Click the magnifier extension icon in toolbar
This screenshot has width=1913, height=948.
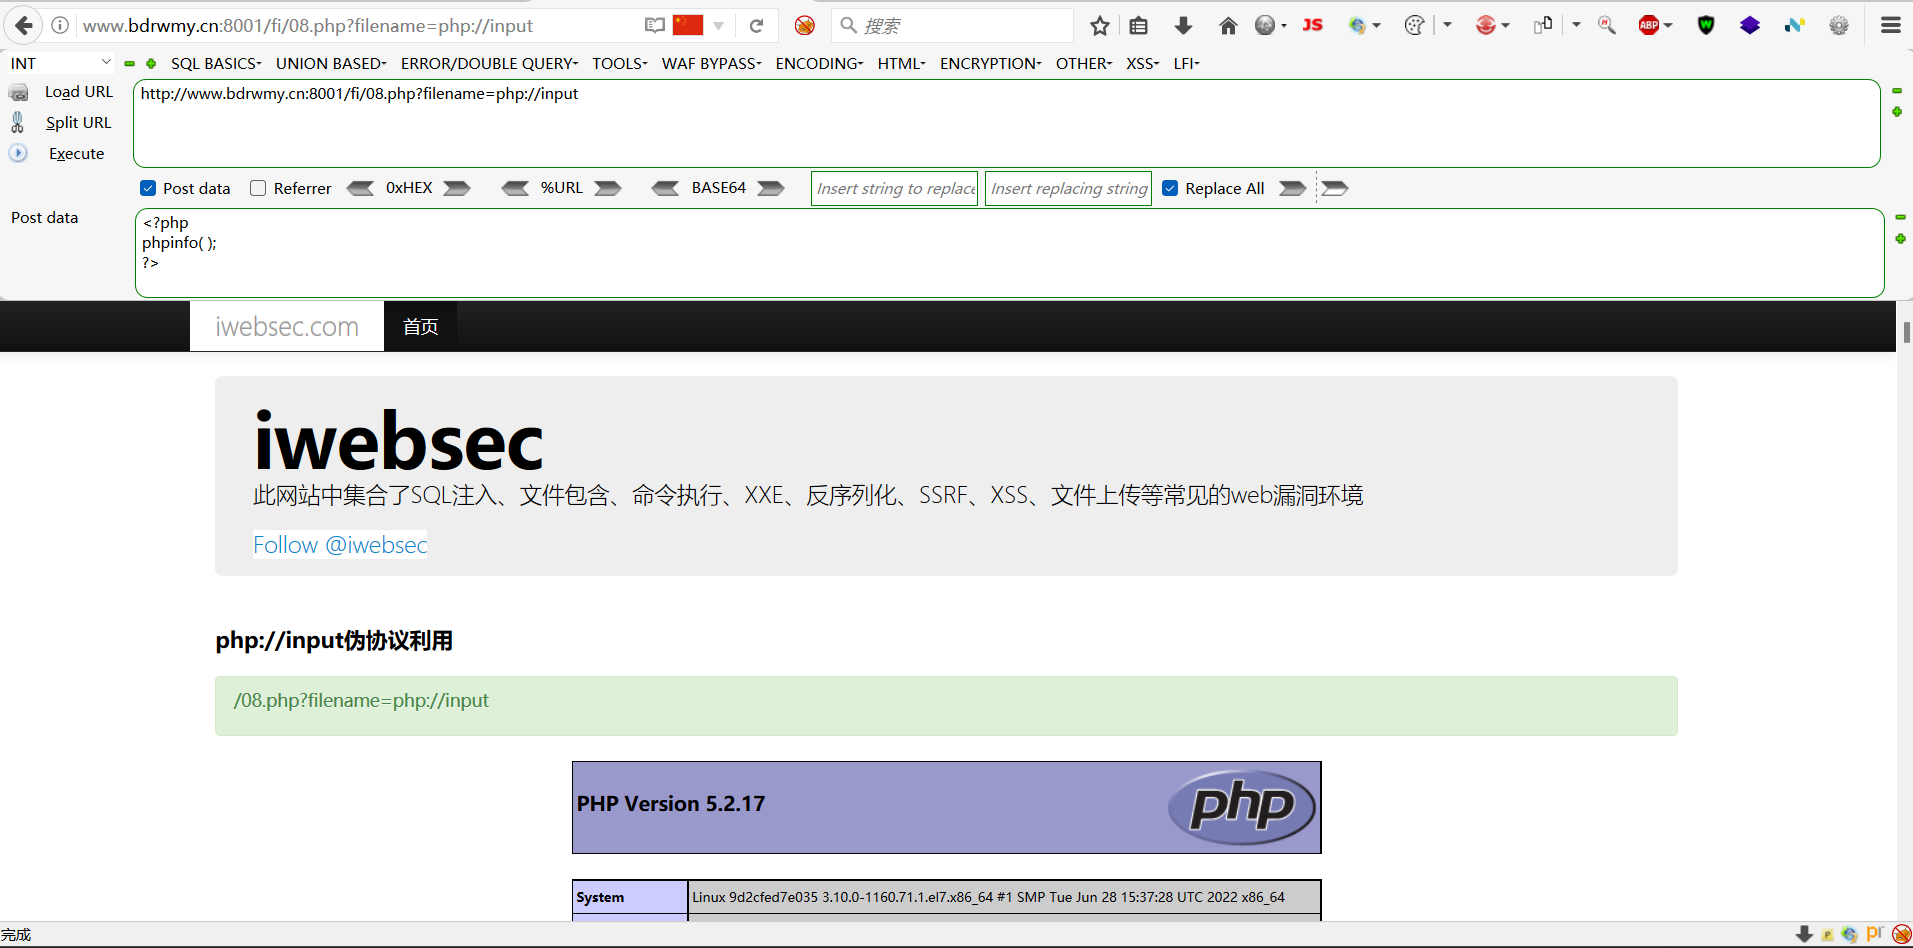click(x=1607, y=25)
